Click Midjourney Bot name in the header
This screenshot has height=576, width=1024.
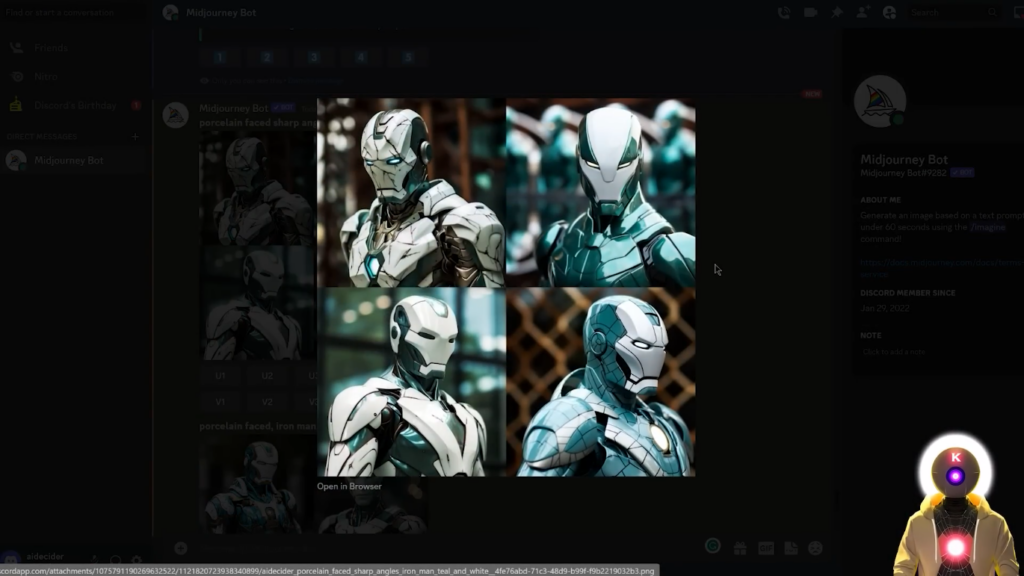point(221,12)
